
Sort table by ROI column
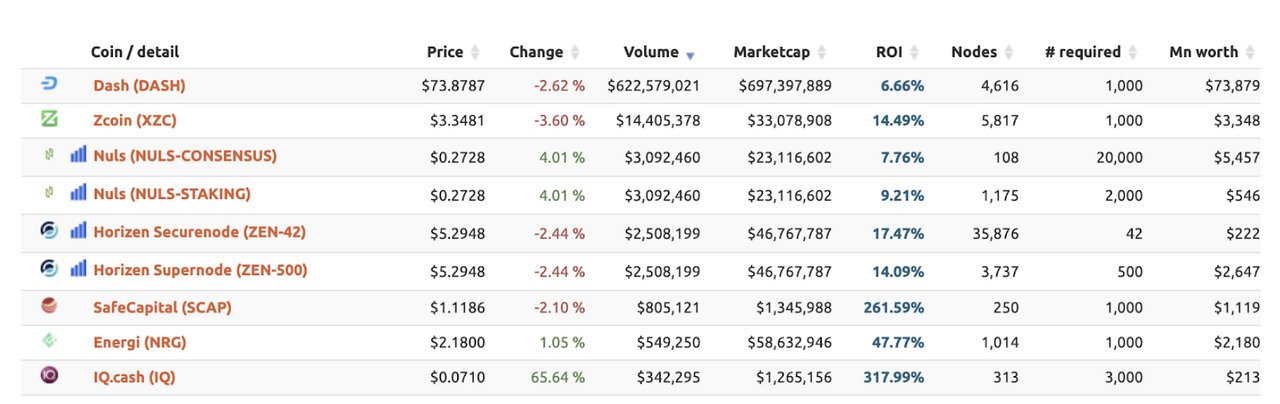pos(896,52)
